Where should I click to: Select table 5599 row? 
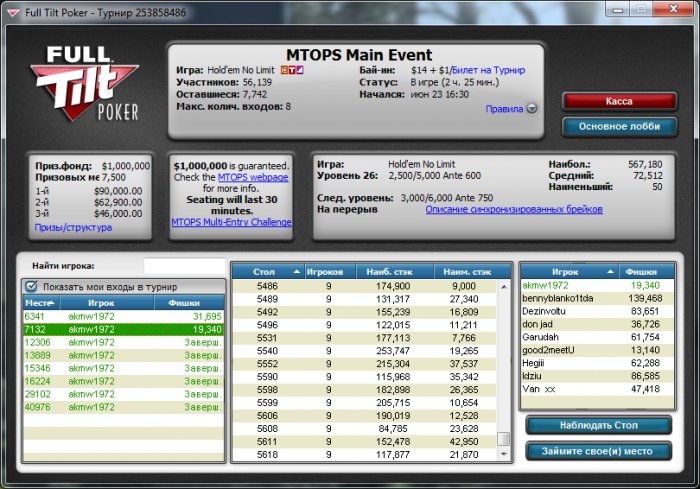365,402
